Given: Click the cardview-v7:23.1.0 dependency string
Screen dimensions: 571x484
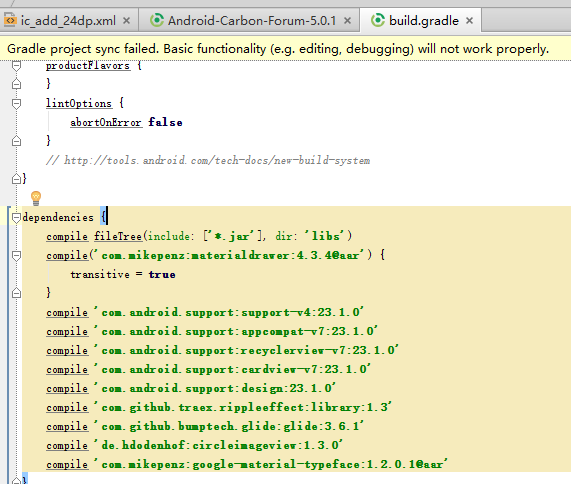Looking at the screenshot, I should (x=232, y=369).
